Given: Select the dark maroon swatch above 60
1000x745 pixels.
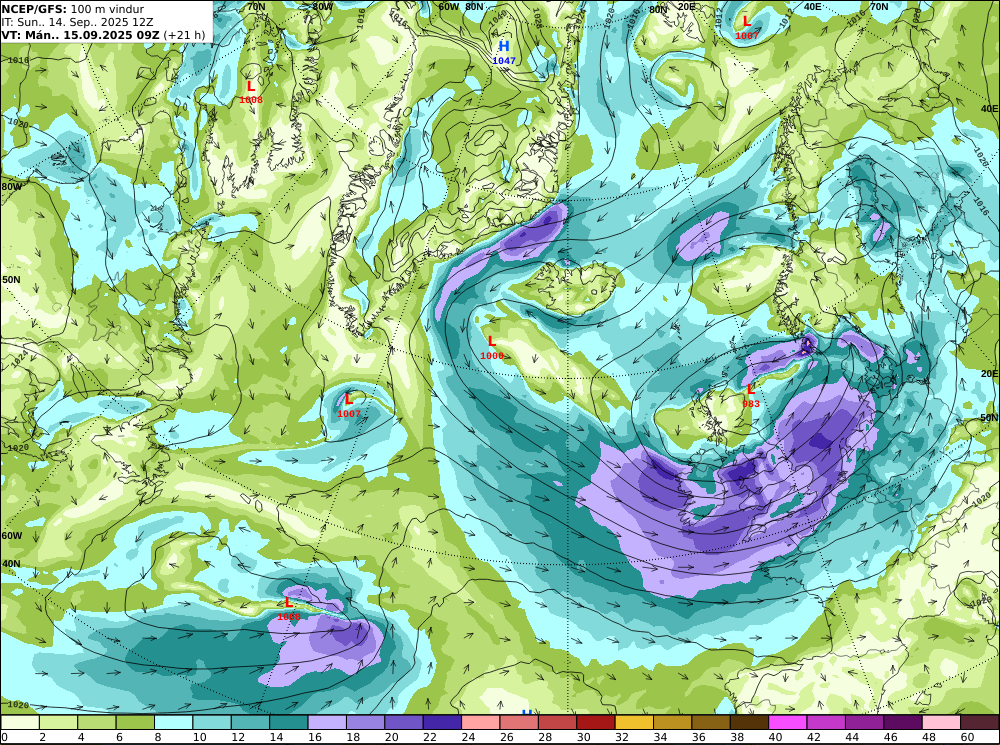Looking at the screenshot, I should click(x=980, y=722).
